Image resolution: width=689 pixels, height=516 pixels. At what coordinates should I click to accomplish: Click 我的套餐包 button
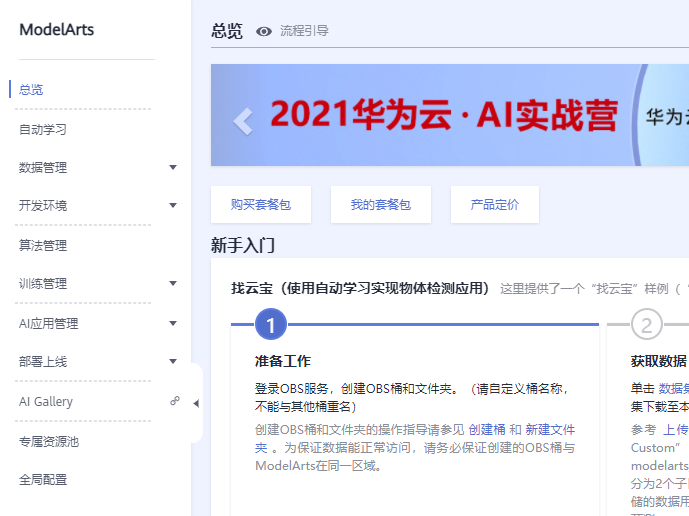click(381, 204)
